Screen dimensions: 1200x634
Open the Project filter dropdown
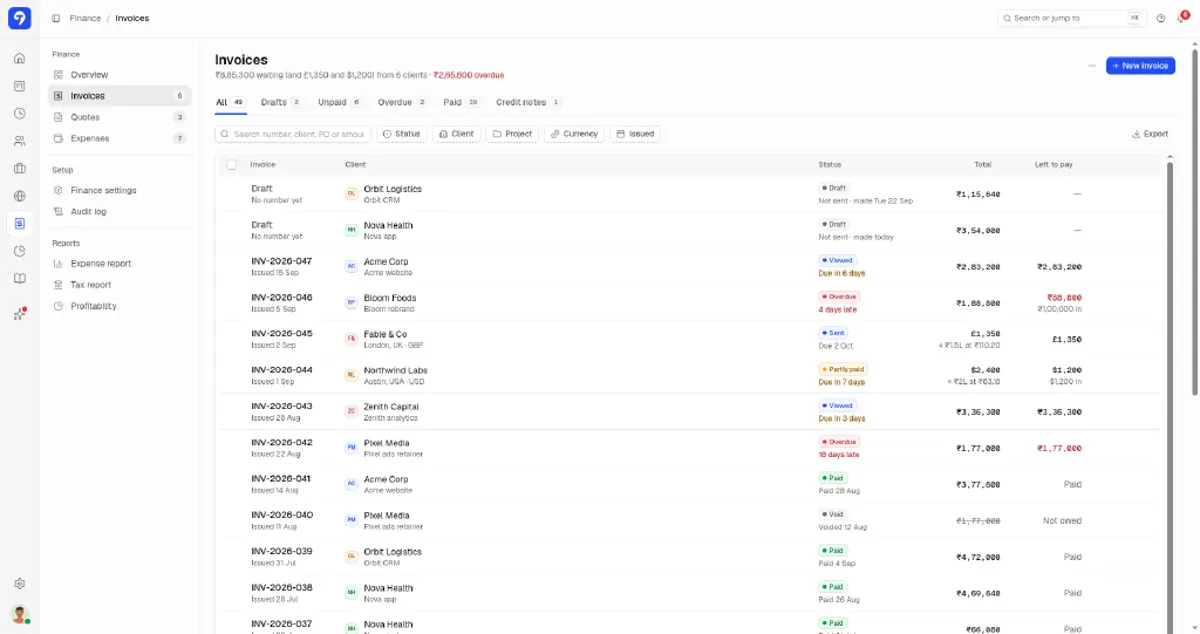click(512, 134)
